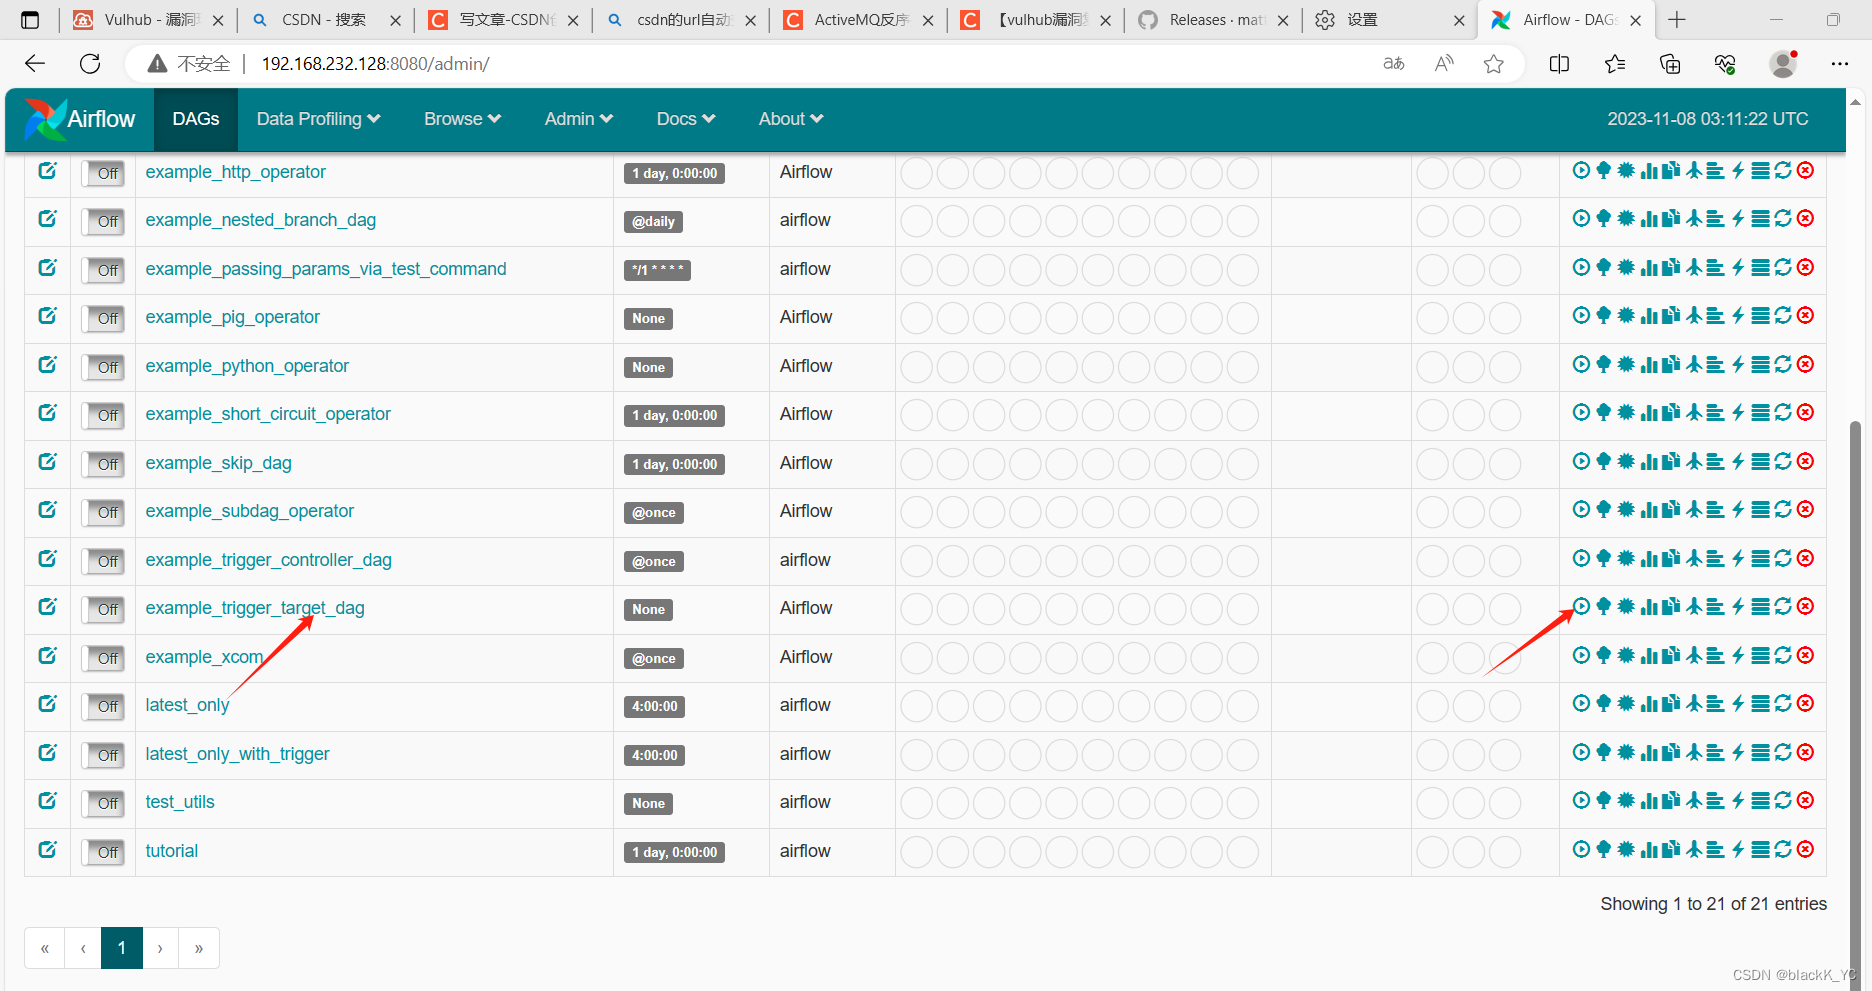This screenshot has height=991, width=1872.
Task: Open the Gantt view for test_utils
Action: pos(1713,801)
